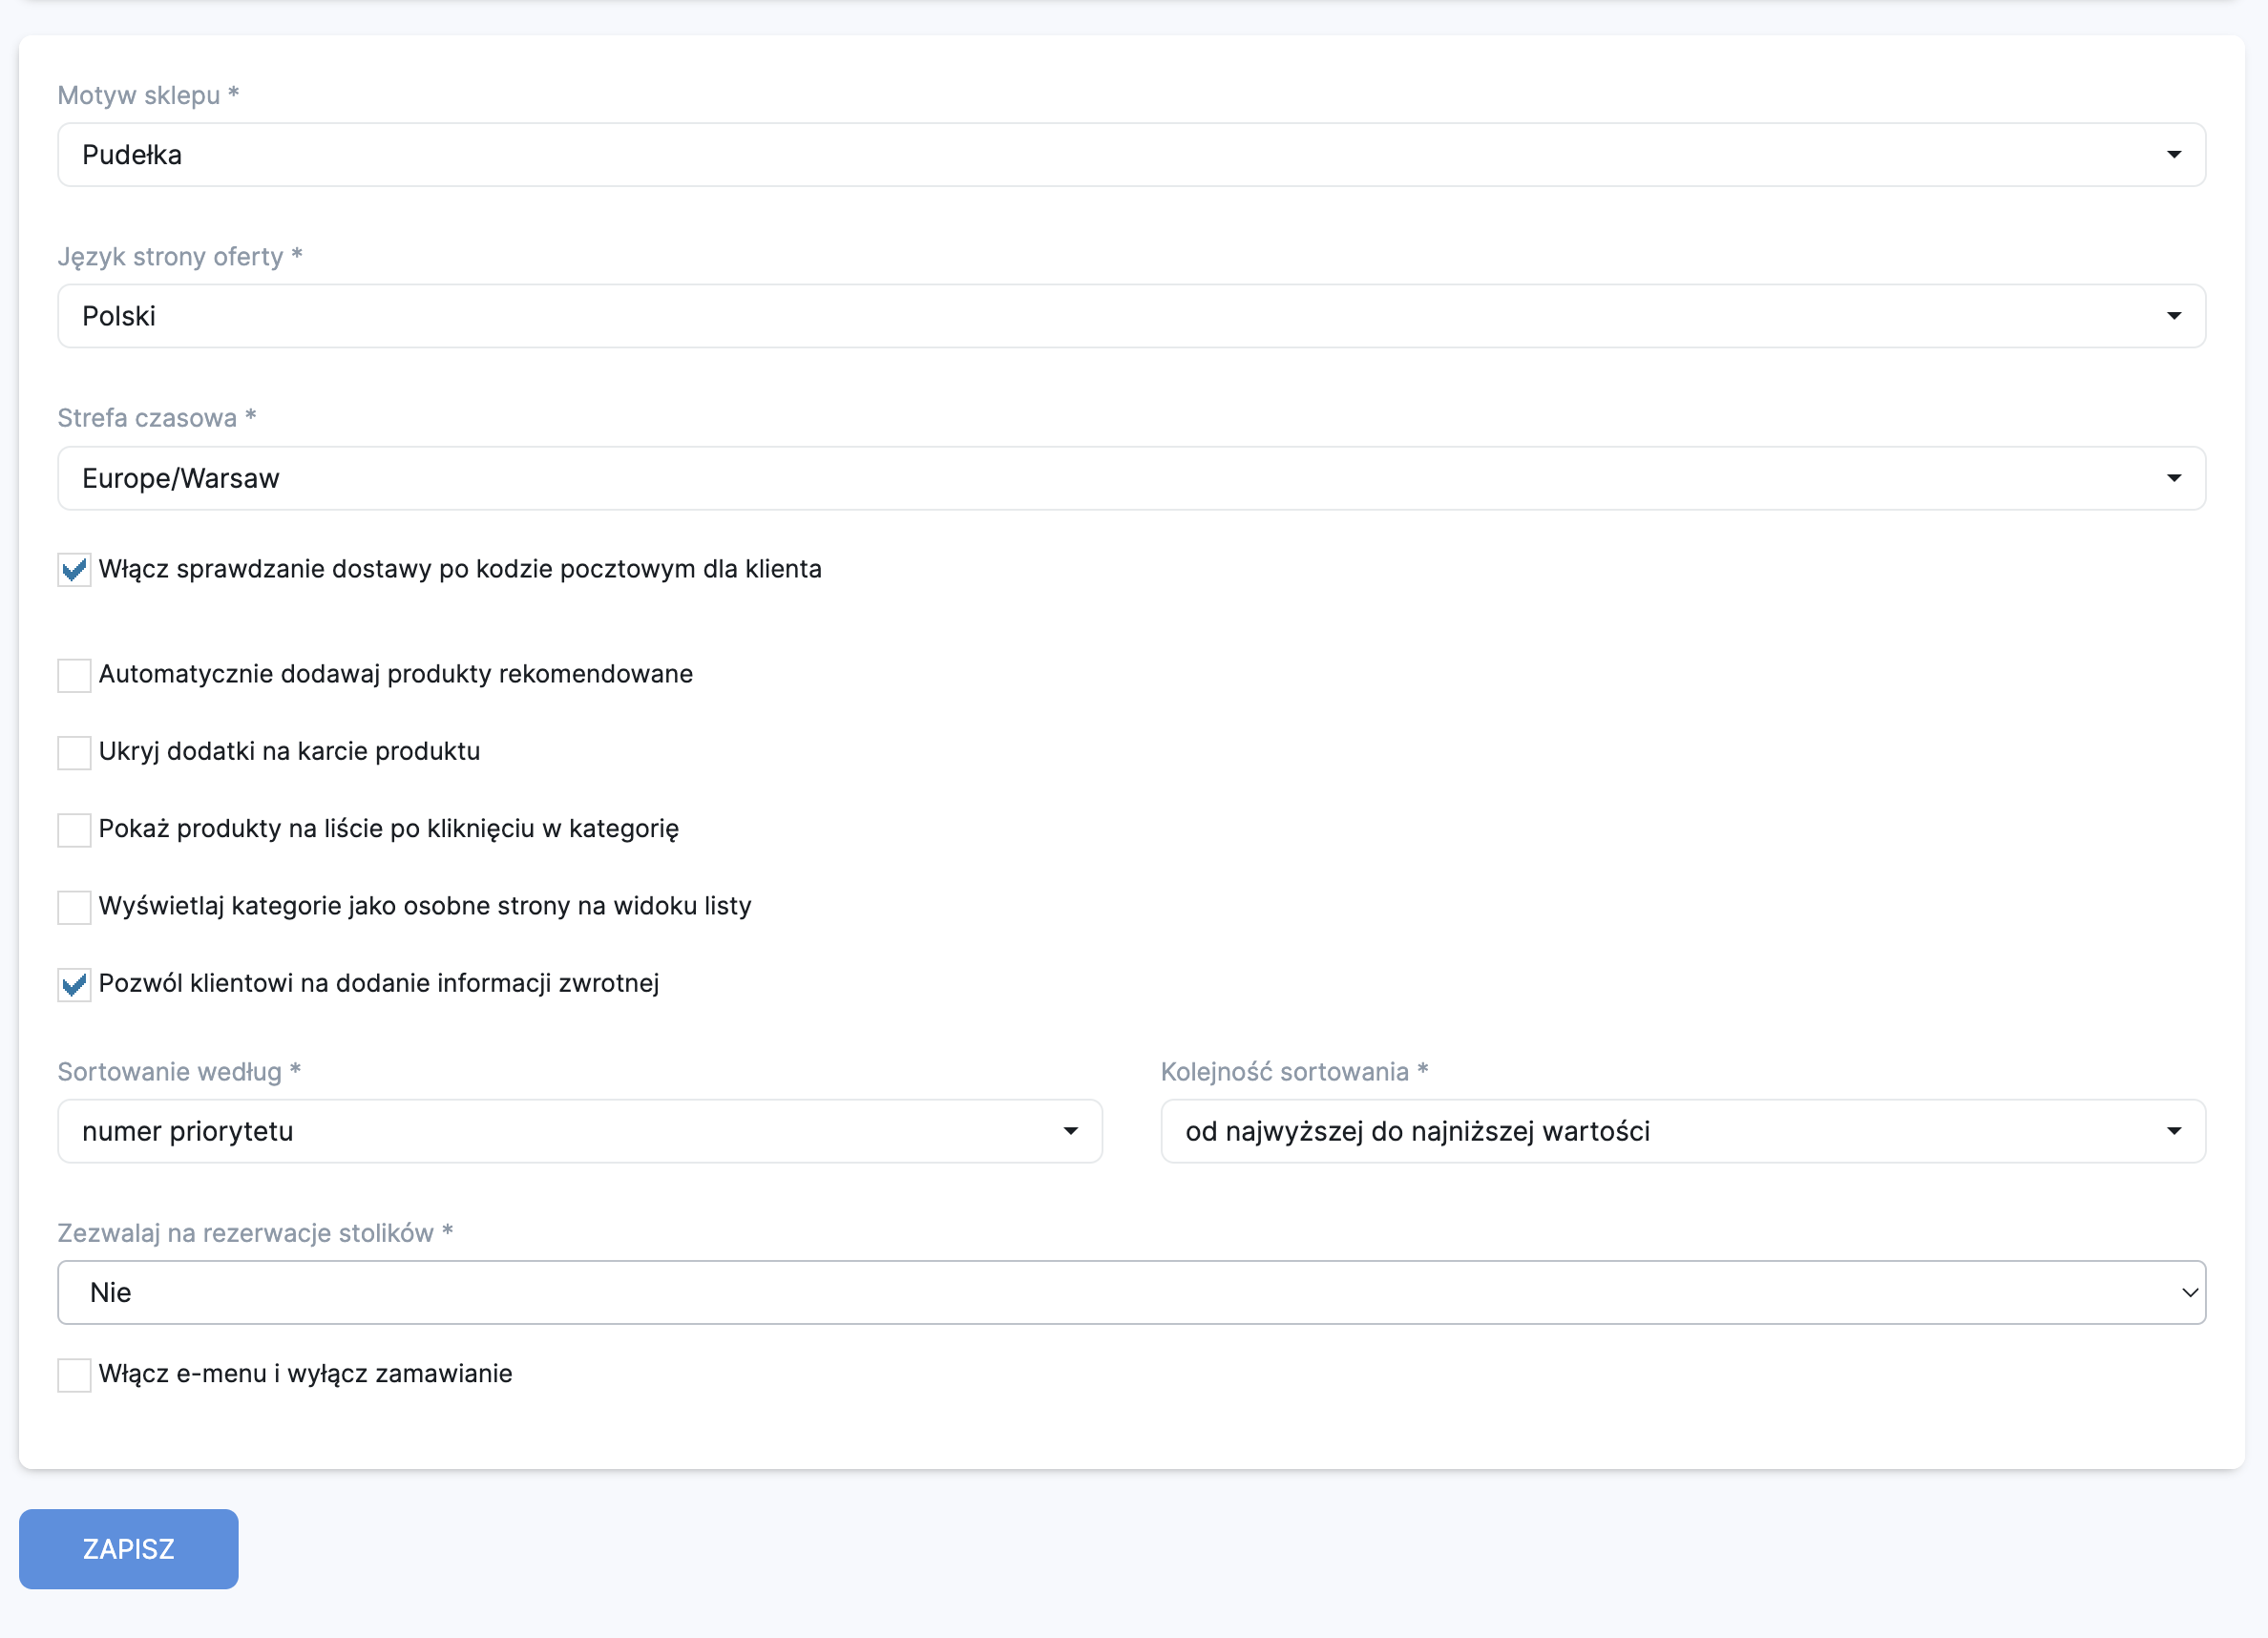Screen dimensions: 2268x1638
Task: Expand the Język strony oferty dropdown
Action: coord(1130,316)
